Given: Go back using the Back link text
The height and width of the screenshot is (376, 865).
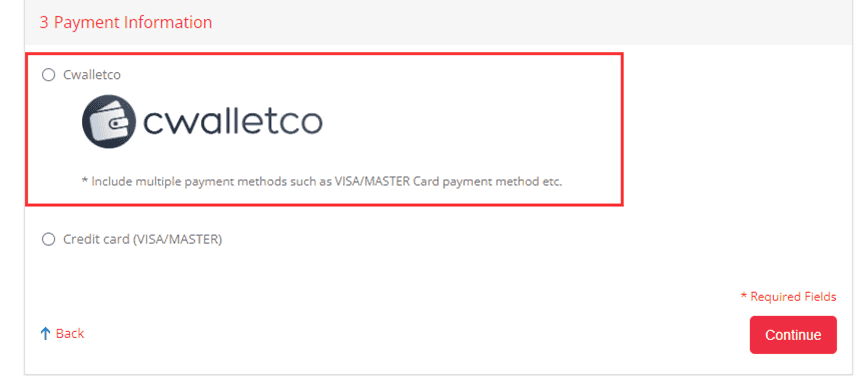Looking at the screenshot, I should point(70,334).
